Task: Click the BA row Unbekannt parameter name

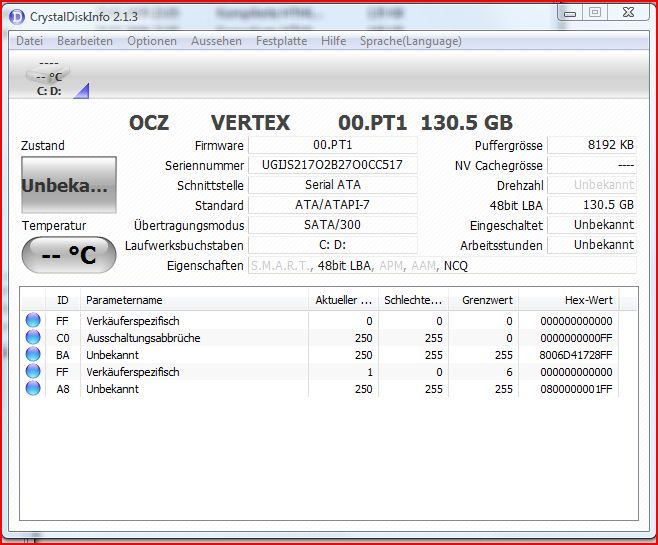Action: tap(112, 355)
